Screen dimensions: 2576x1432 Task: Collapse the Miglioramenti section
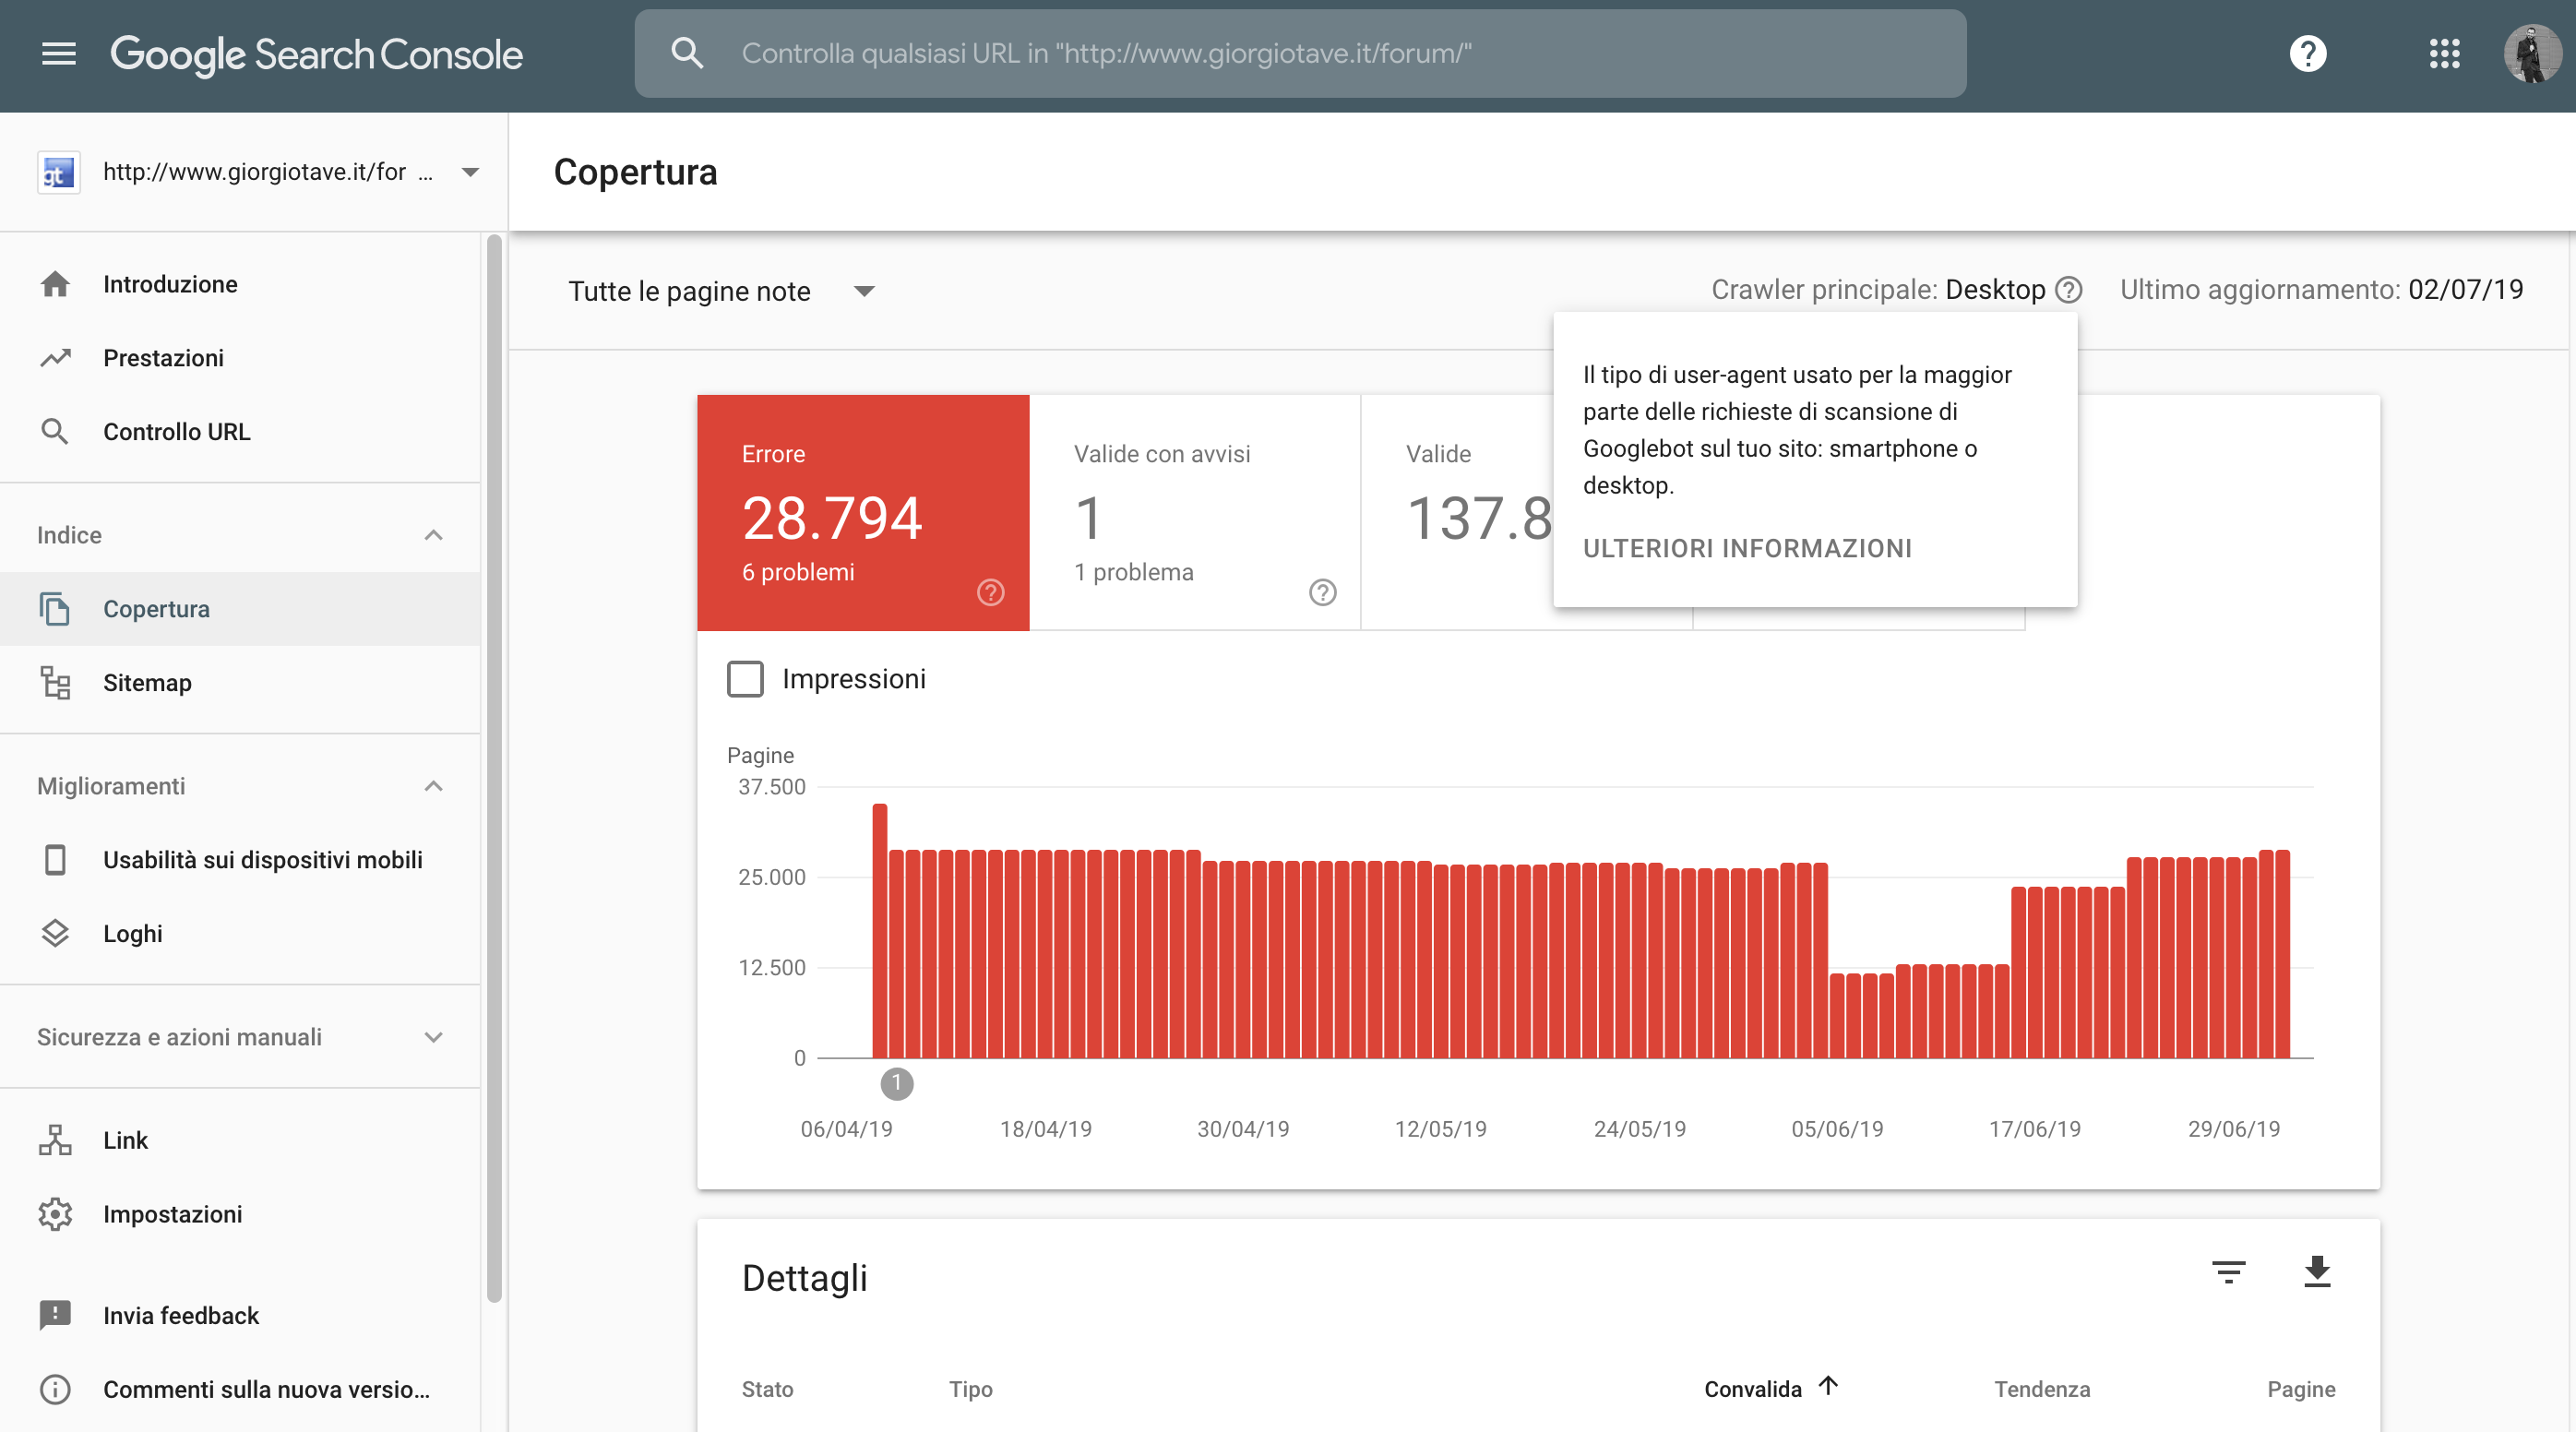coord(433,787)
